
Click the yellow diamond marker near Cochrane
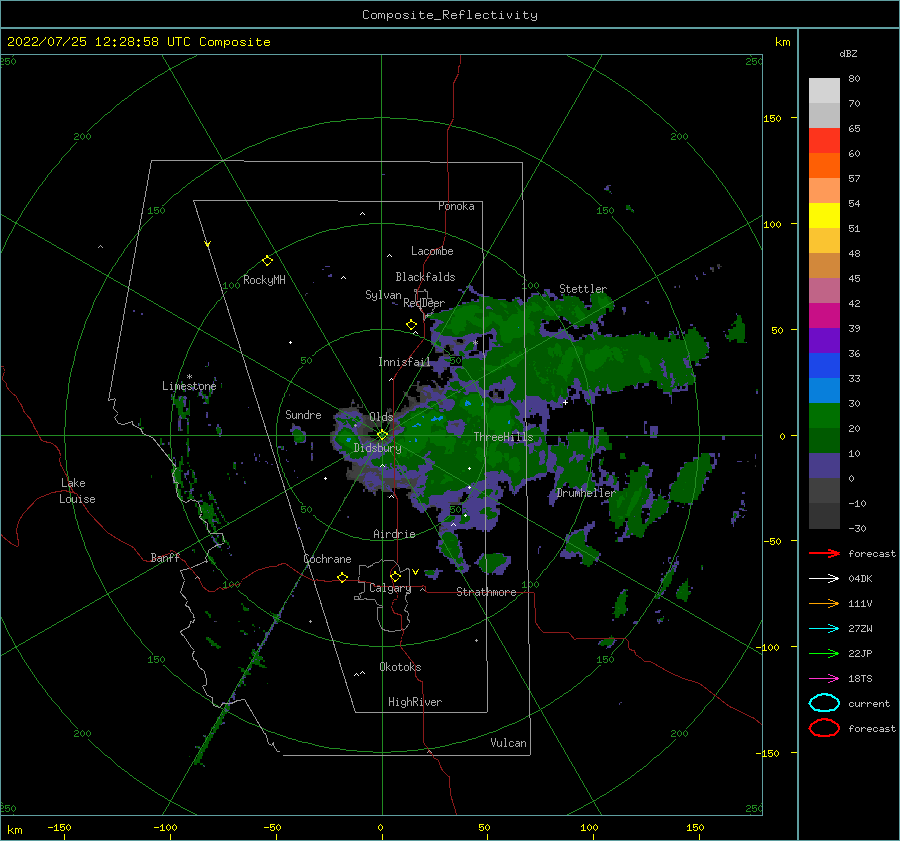[x=342, y=577]
